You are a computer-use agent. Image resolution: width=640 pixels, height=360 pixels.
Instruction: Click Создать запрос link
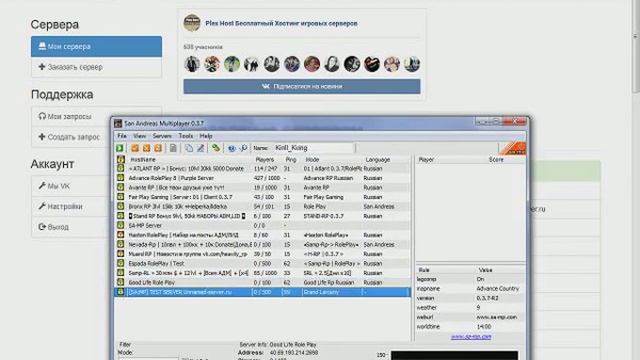[x=73, y=137]
